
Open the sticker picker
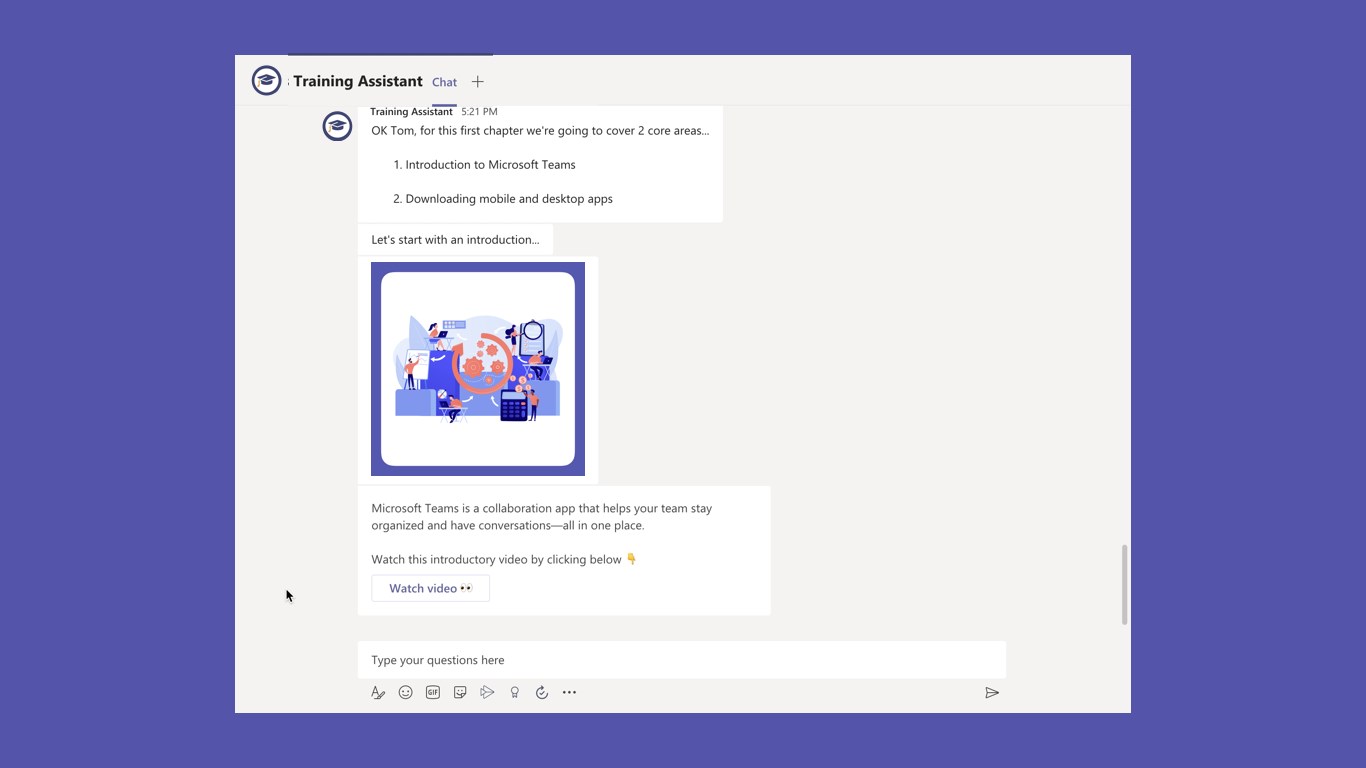click(x=460, y=692)
